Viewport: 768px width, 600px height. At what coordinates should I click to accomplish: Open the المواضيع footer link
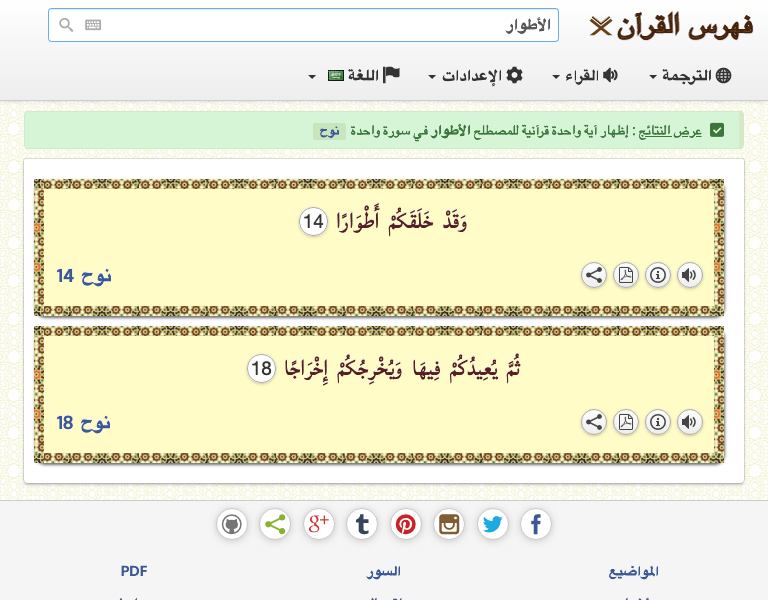(x=633, y=572)
